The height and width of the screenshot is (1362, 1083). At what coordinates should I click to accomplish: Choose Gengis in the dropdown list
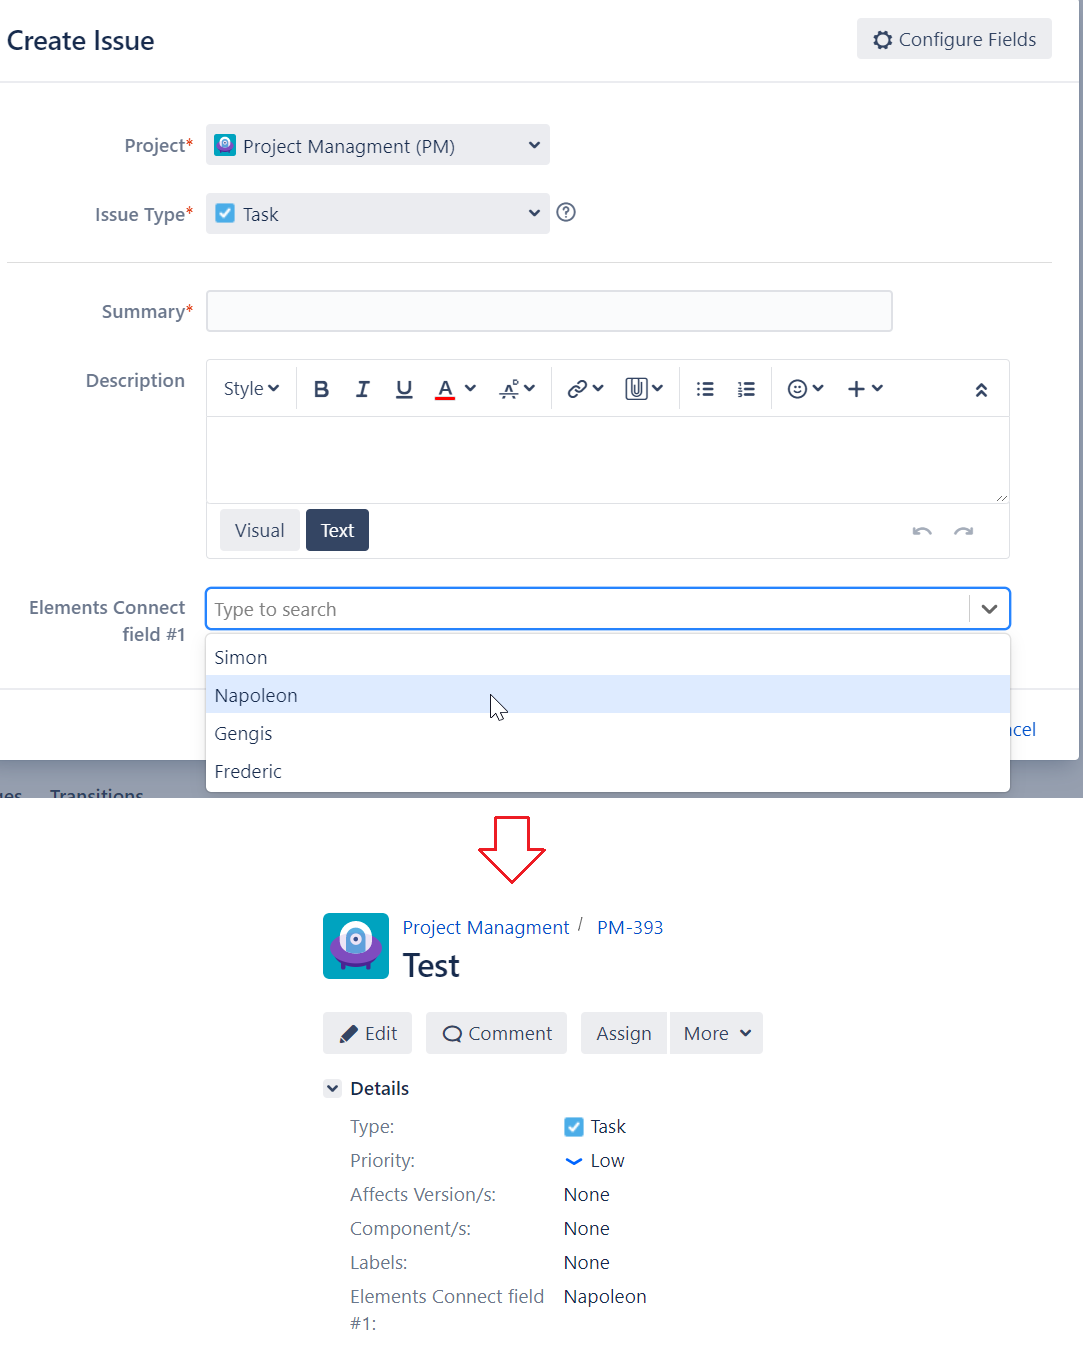coord(243,734)
